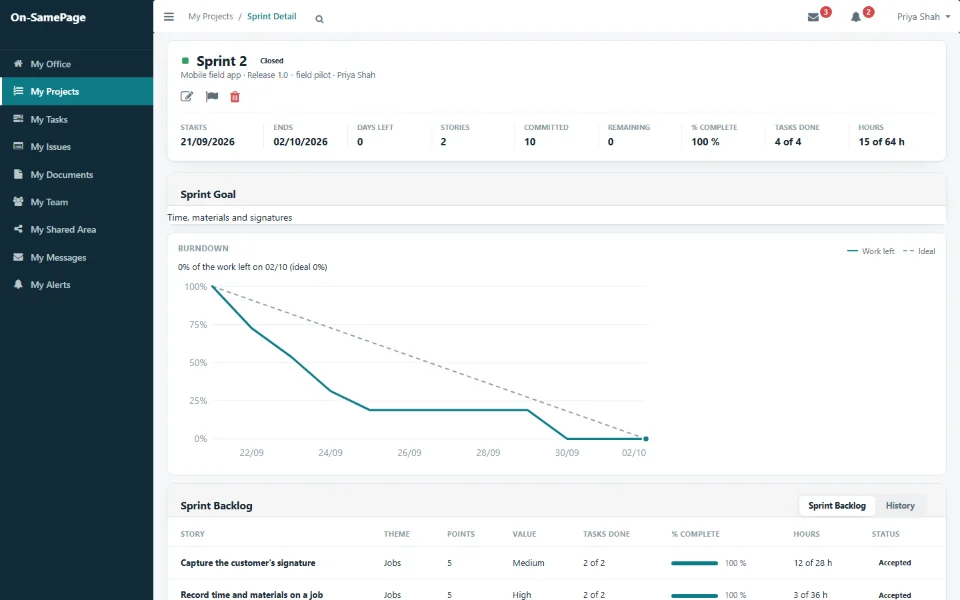The image size is (960, 600).
Task: Select the Sprint Backlog tab
Action: point(836,506)
